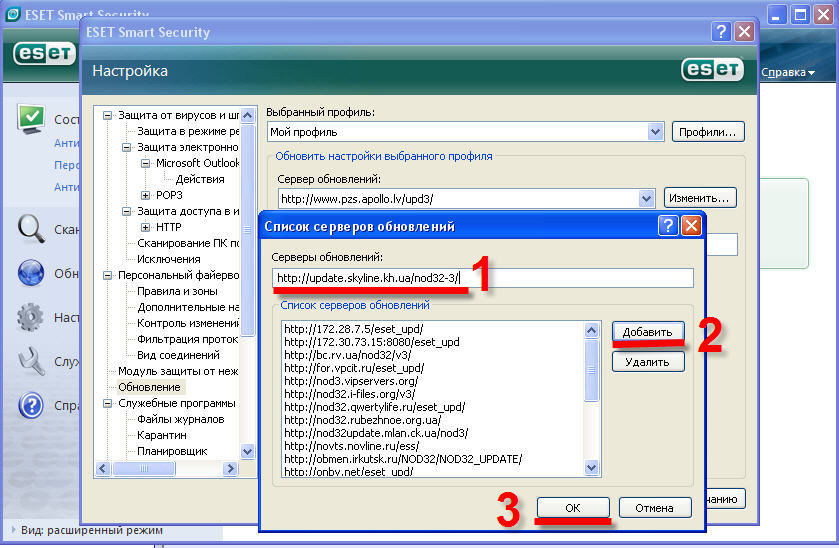
Task: Select server http://172.28.7.5/eset_upd/ in list
Action: click(354, 329)
